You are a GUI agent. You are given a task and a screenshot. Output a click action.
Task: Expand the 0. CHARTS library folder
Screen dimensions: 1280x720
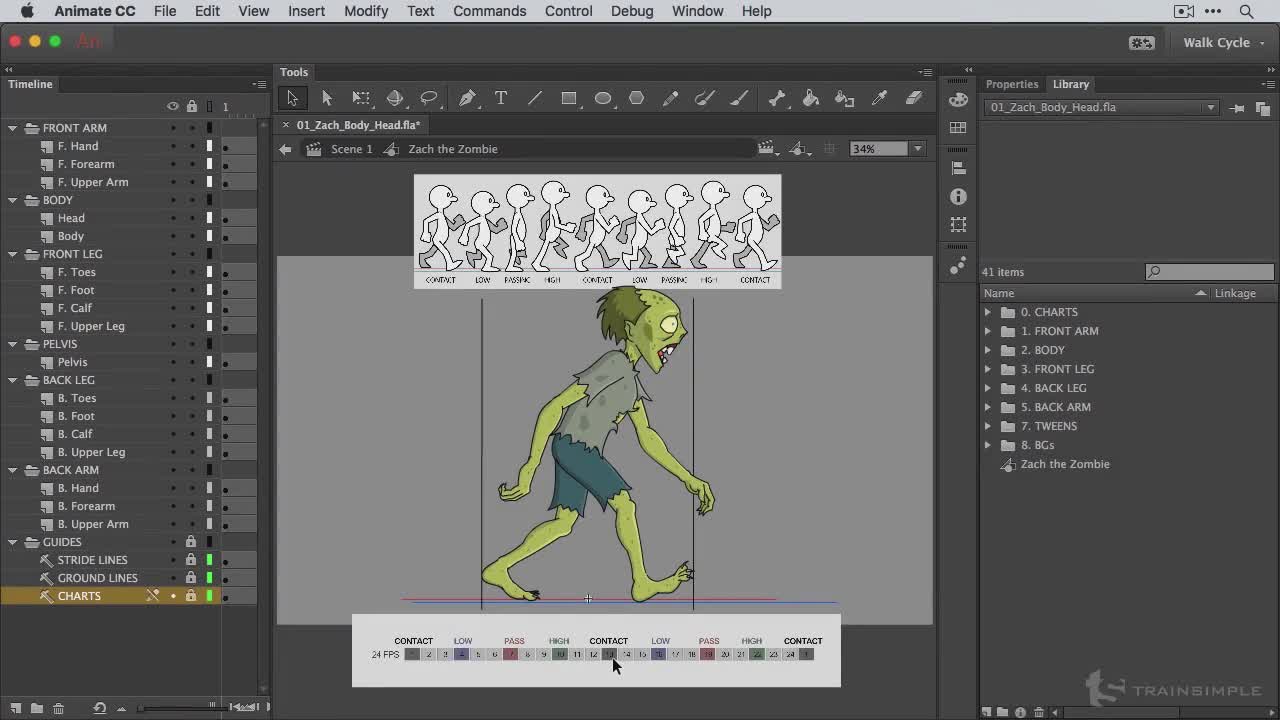click(x=988, y=312)
